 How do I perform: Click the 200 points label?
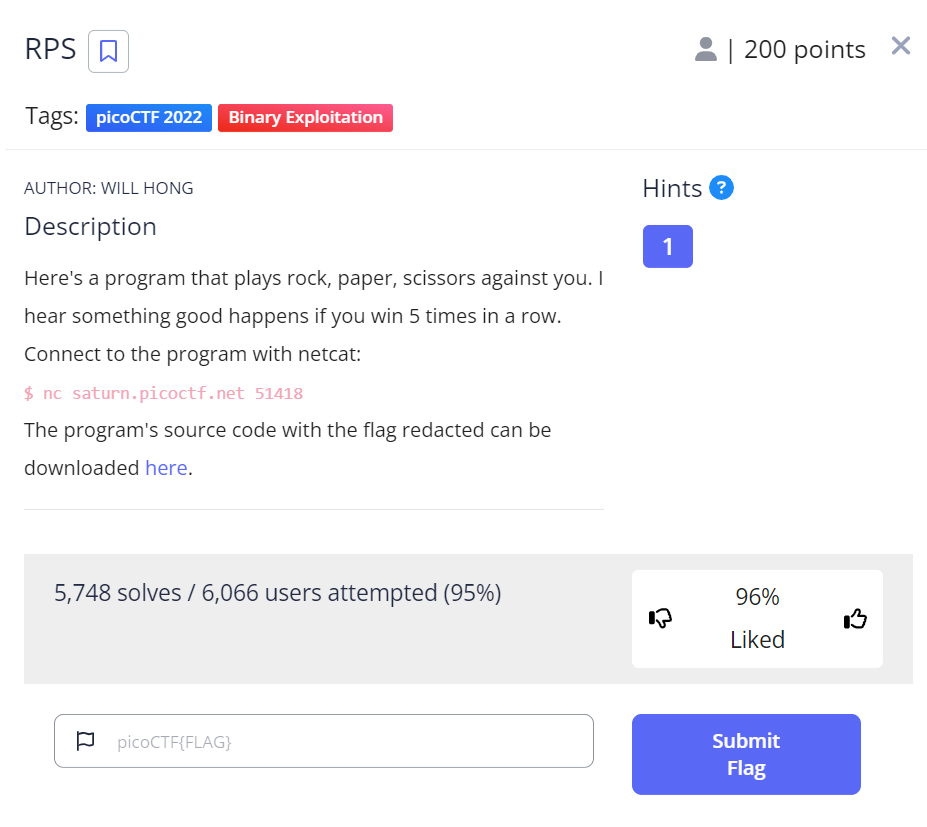[x=805, y=50]
